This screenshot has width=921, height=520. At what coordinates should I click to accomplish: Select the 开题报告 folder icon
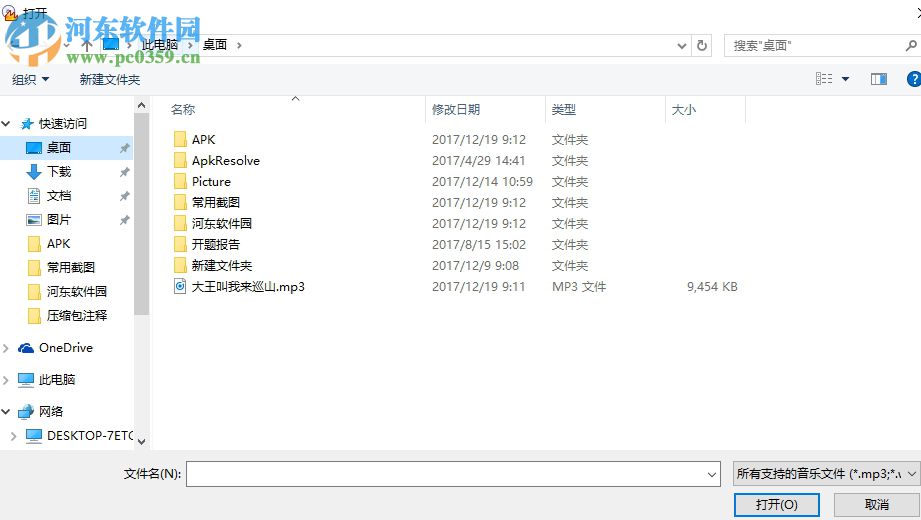point(180,244)
